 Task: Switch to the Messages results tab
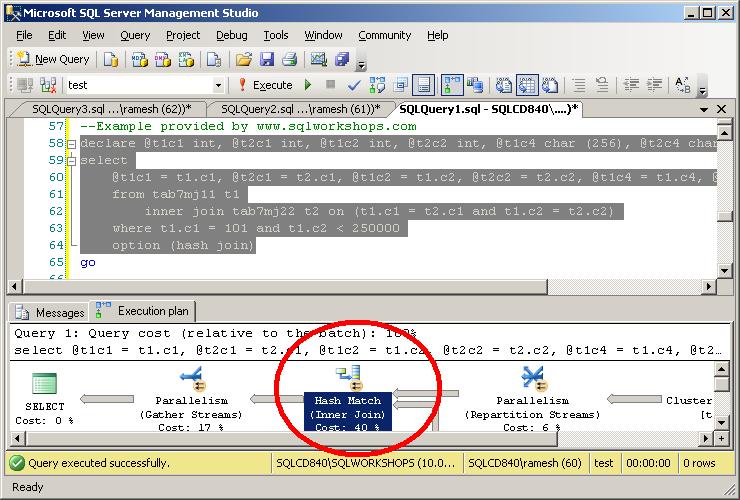point(50,313)
